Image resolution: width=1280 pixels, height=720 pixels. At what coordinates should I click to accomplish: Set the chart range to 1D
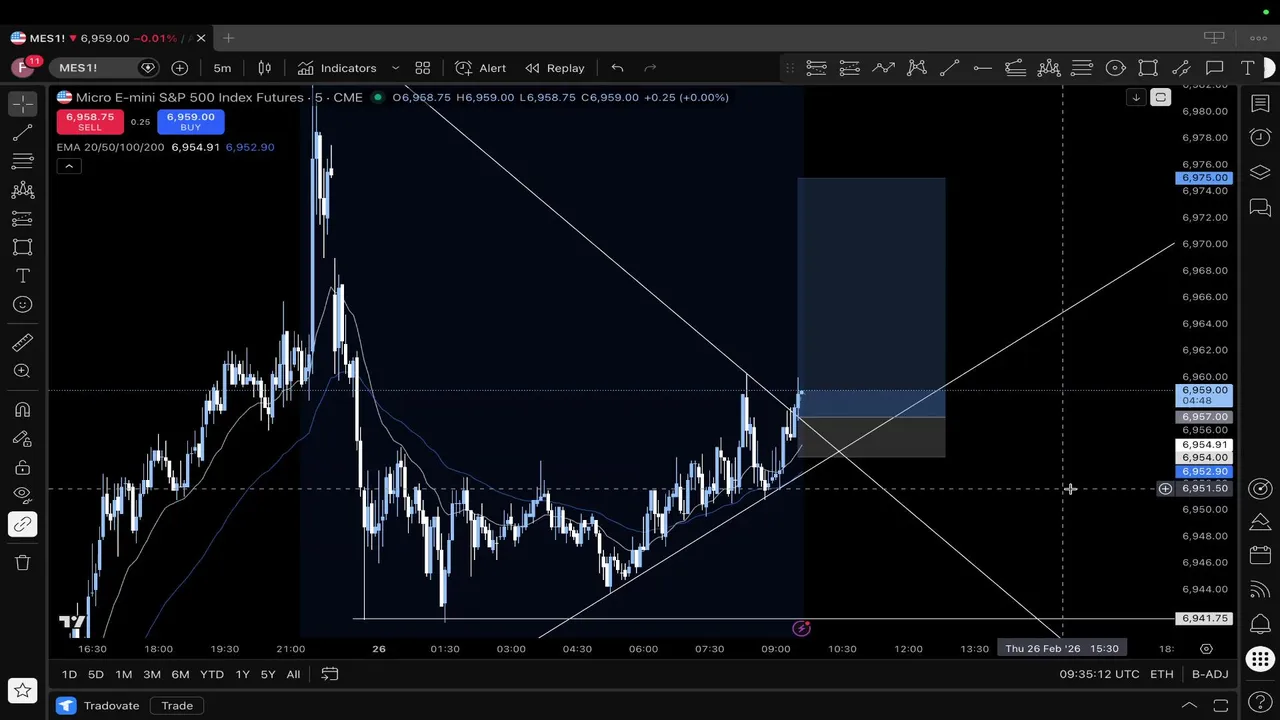point(69,674)
